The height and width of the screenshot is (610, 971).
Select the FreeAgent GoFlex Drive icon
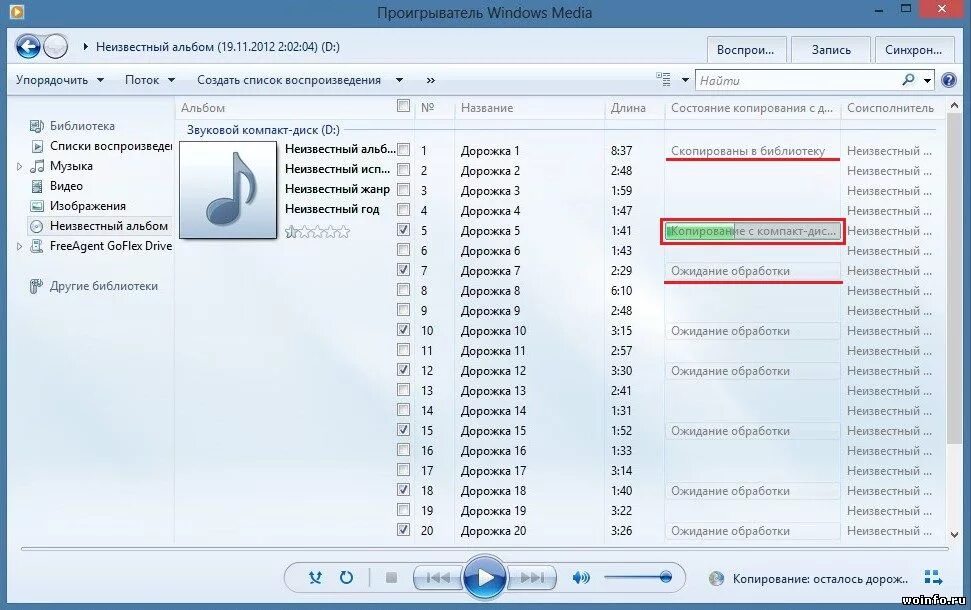pyautogui.click(x=37, y=246)
